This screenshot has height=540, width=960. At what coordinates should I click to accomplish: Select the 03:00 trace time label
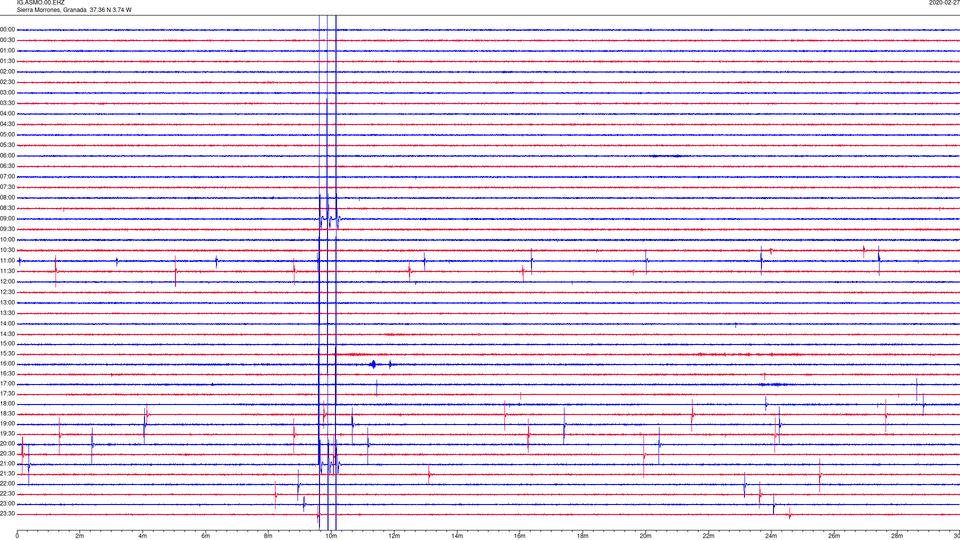pos(7,93)
